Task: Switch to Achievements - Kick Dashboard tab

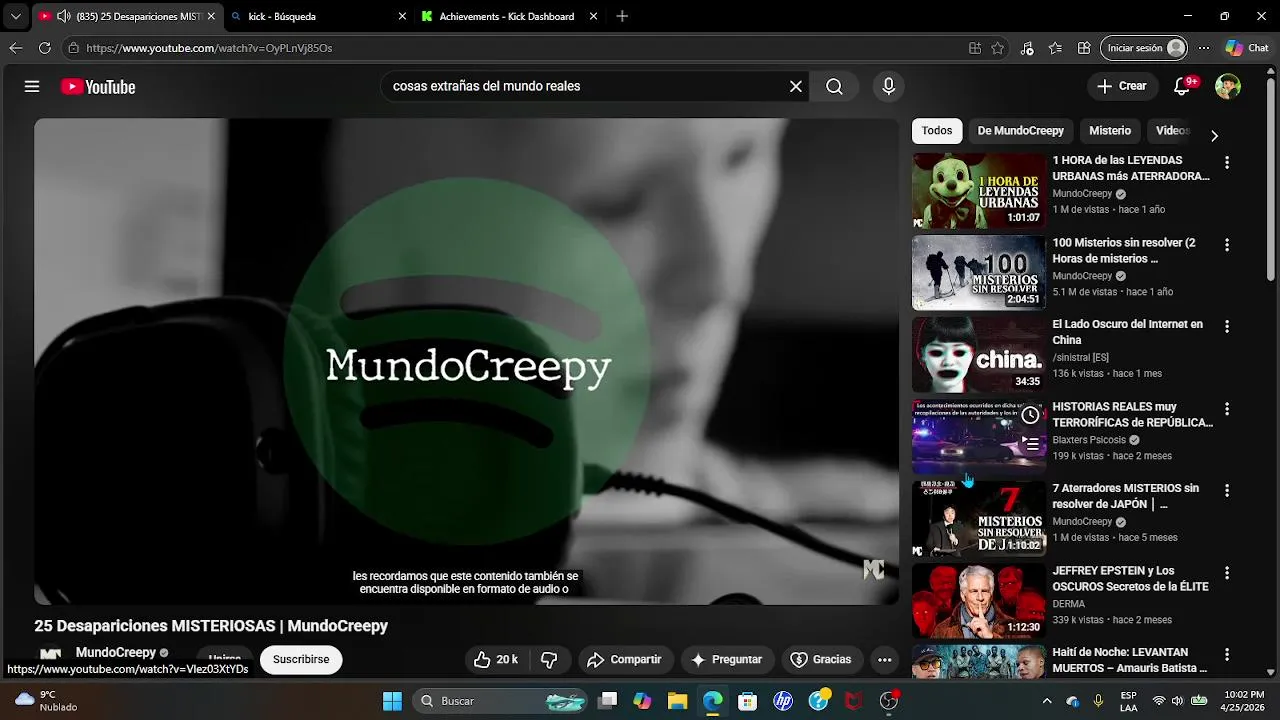Action: [508, 16]
